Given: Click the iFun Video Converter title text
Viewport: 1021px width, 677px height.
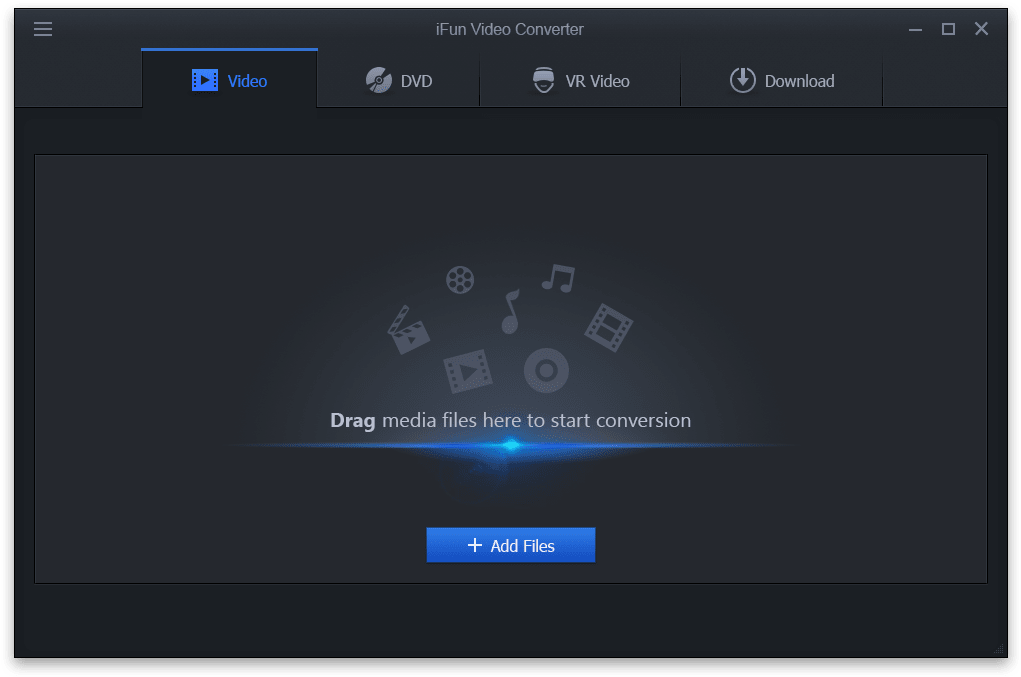Looking at the screenshot, I should pos(510,29).
